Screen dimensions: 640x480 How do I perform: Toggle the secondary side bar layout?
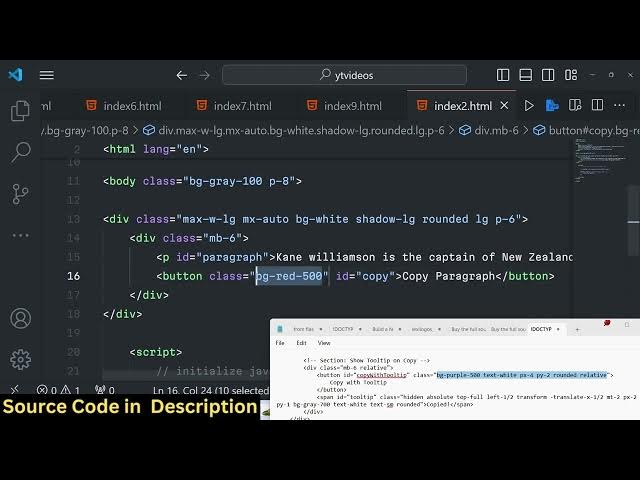[x=548, y=75]
